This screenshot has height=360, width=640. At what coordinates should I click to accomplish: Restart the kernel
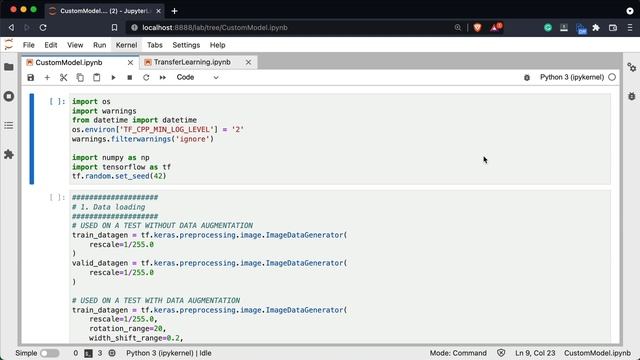tap(146, 78)
